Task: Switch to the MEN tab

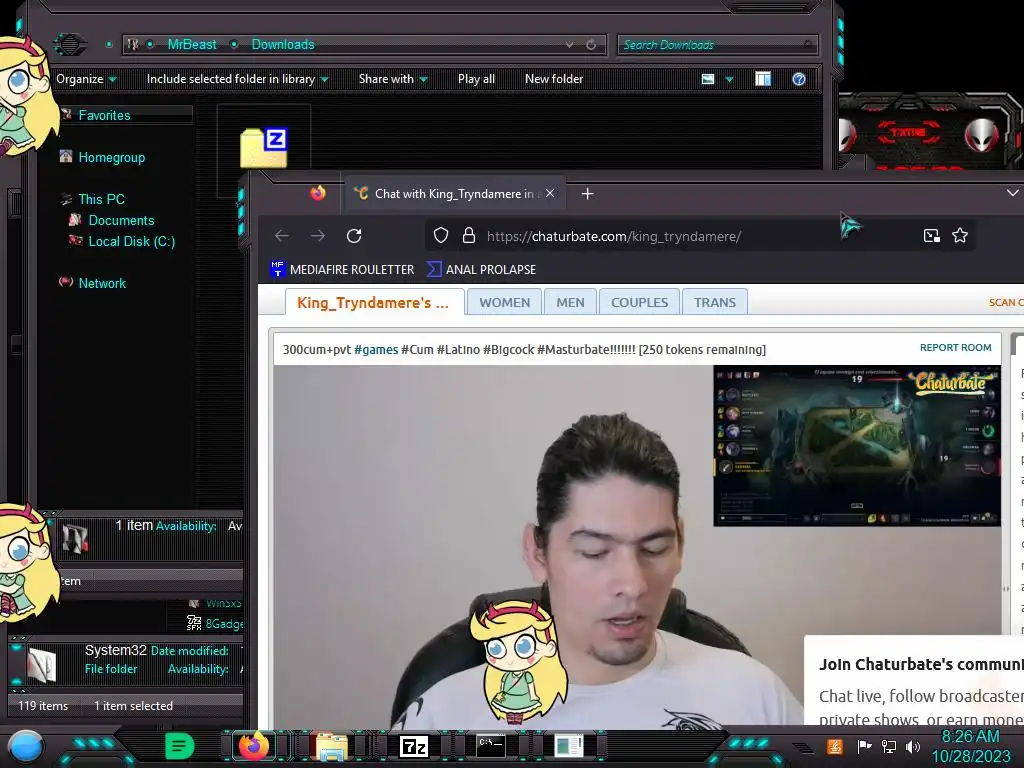Action: (x=570, y=302)
